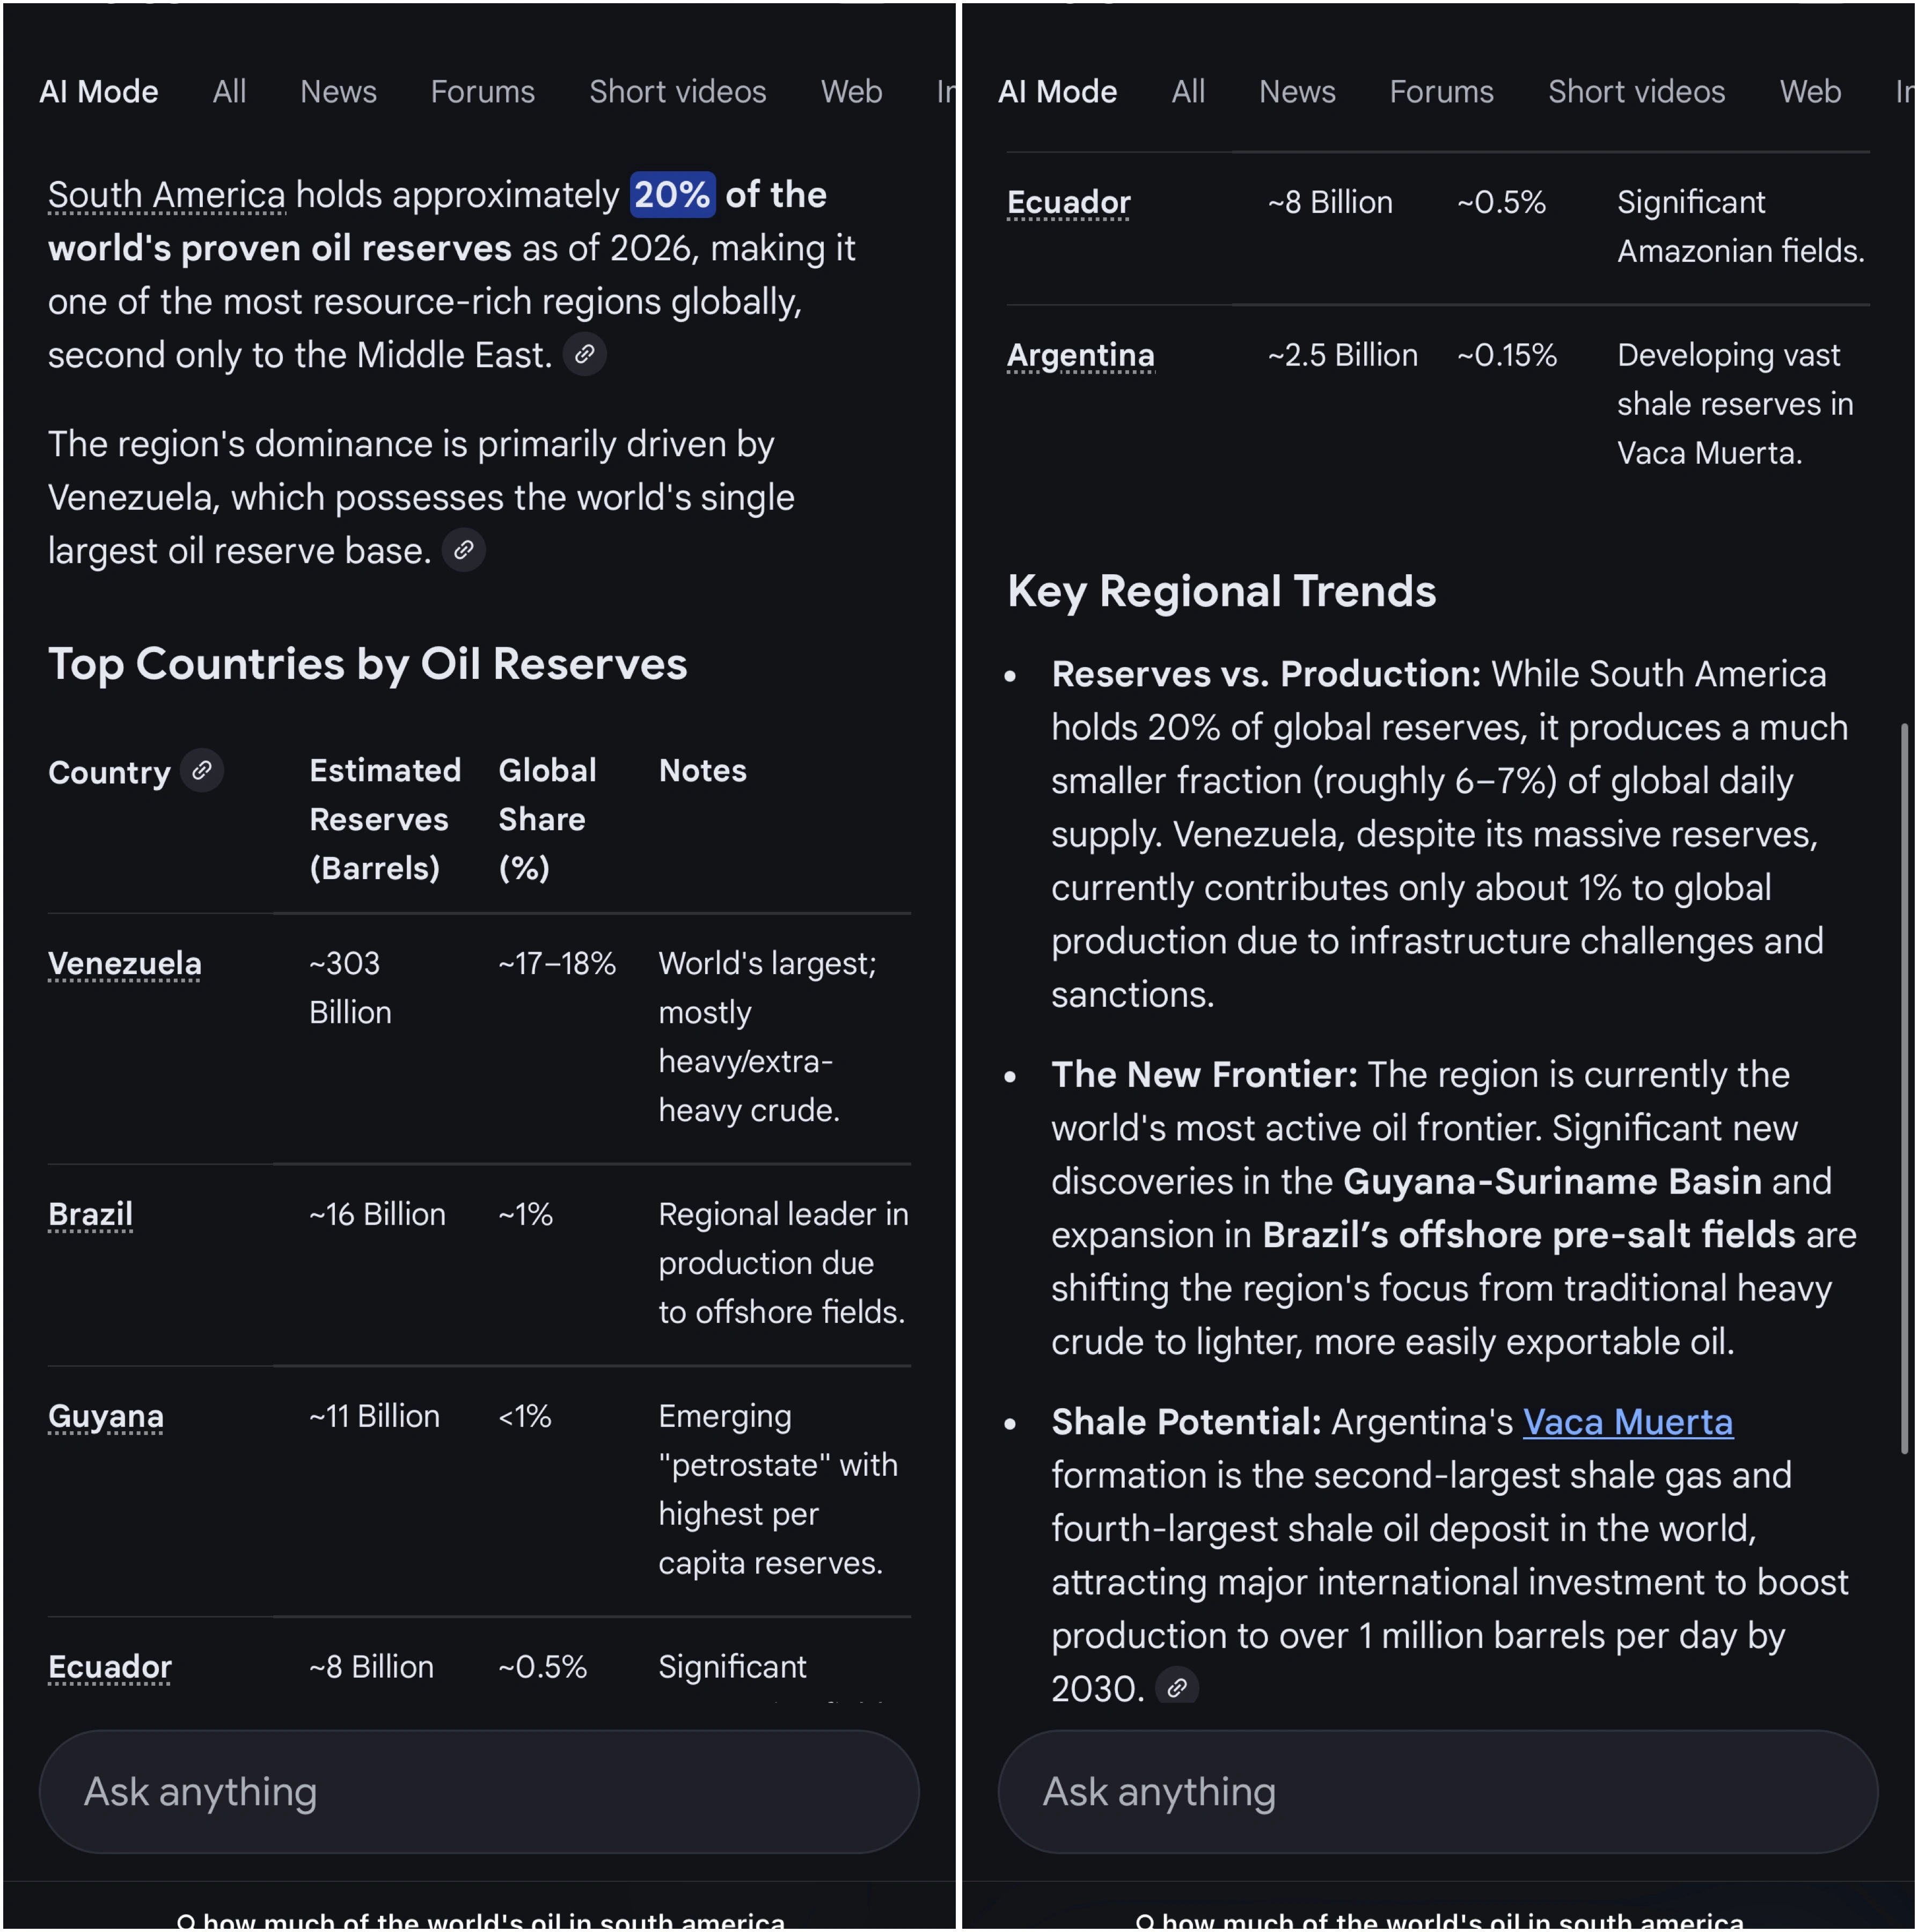This screenshot has height=1932, width=1918.
Task: Click Ask anything field in left panel
Action: [479, 1792]
